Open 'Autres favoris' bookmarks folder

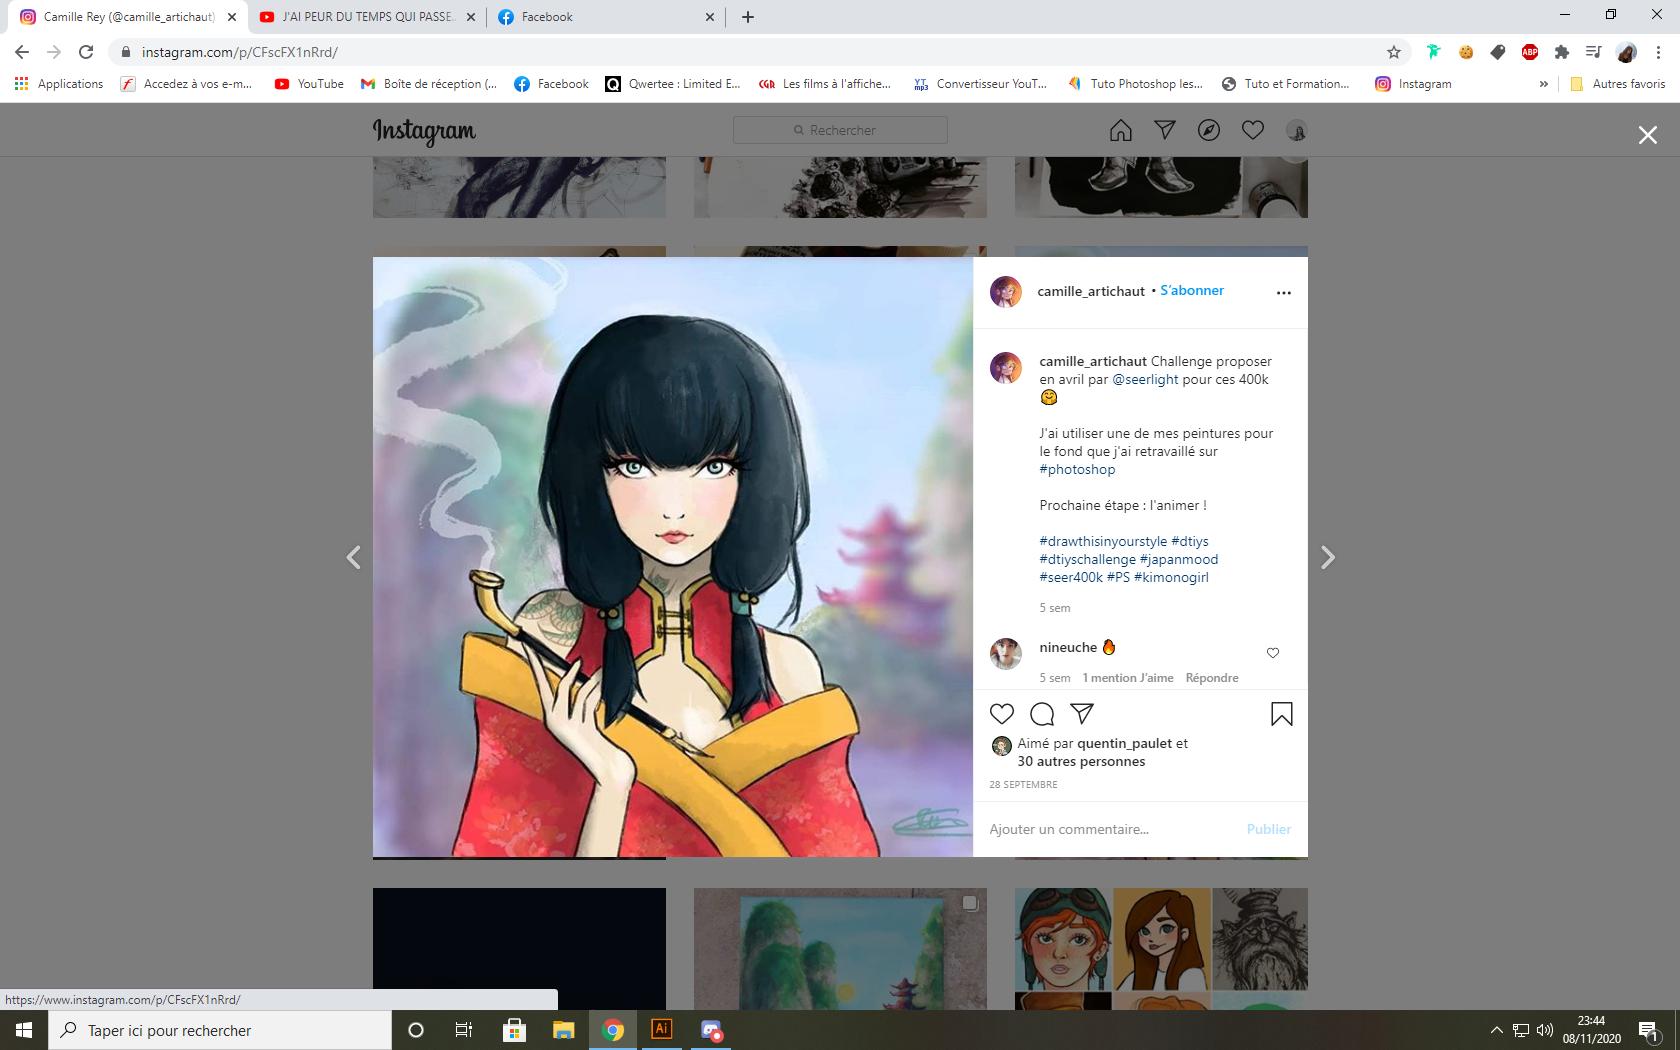(1617, 84)
